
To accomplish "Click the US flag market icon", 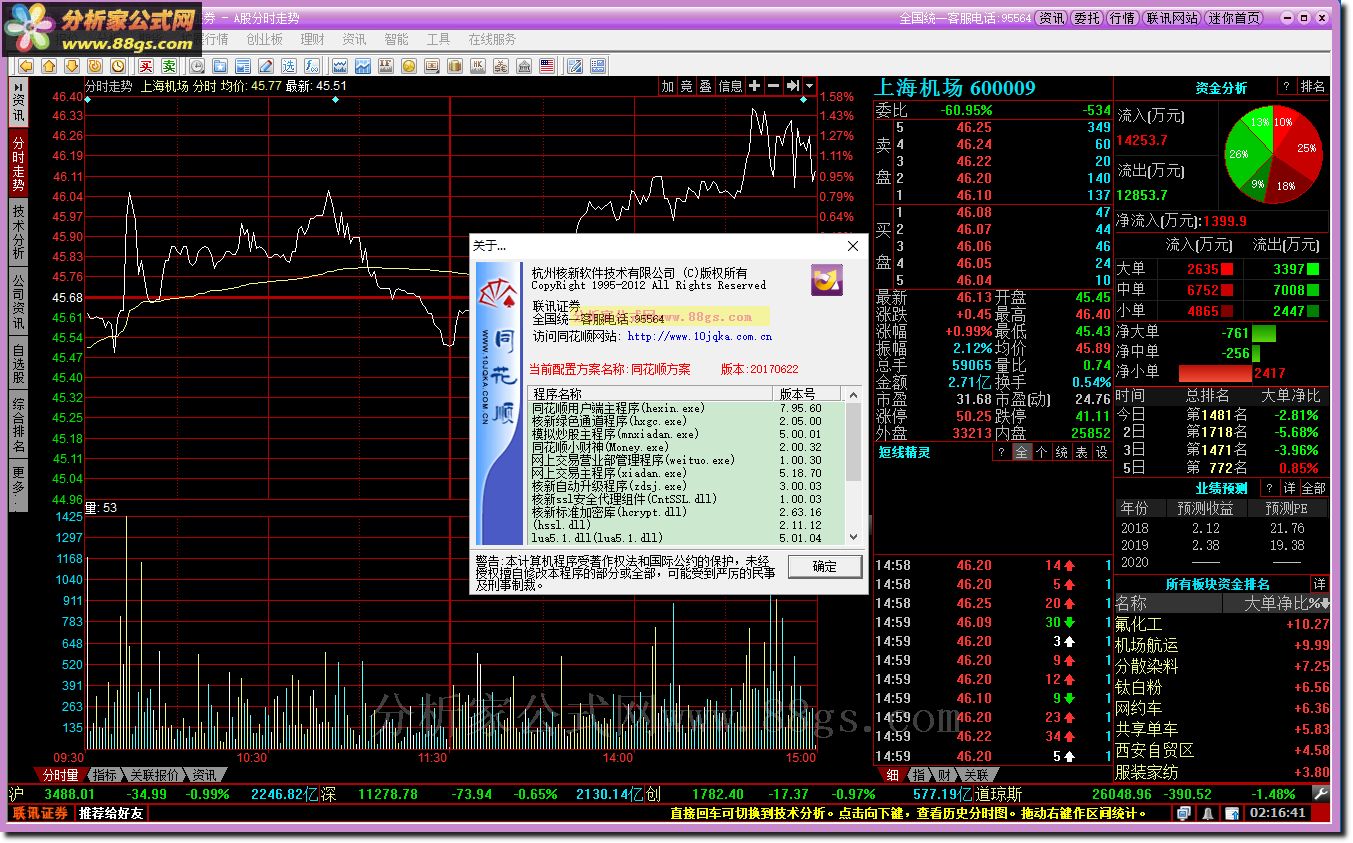I will (x=547, y=66).
